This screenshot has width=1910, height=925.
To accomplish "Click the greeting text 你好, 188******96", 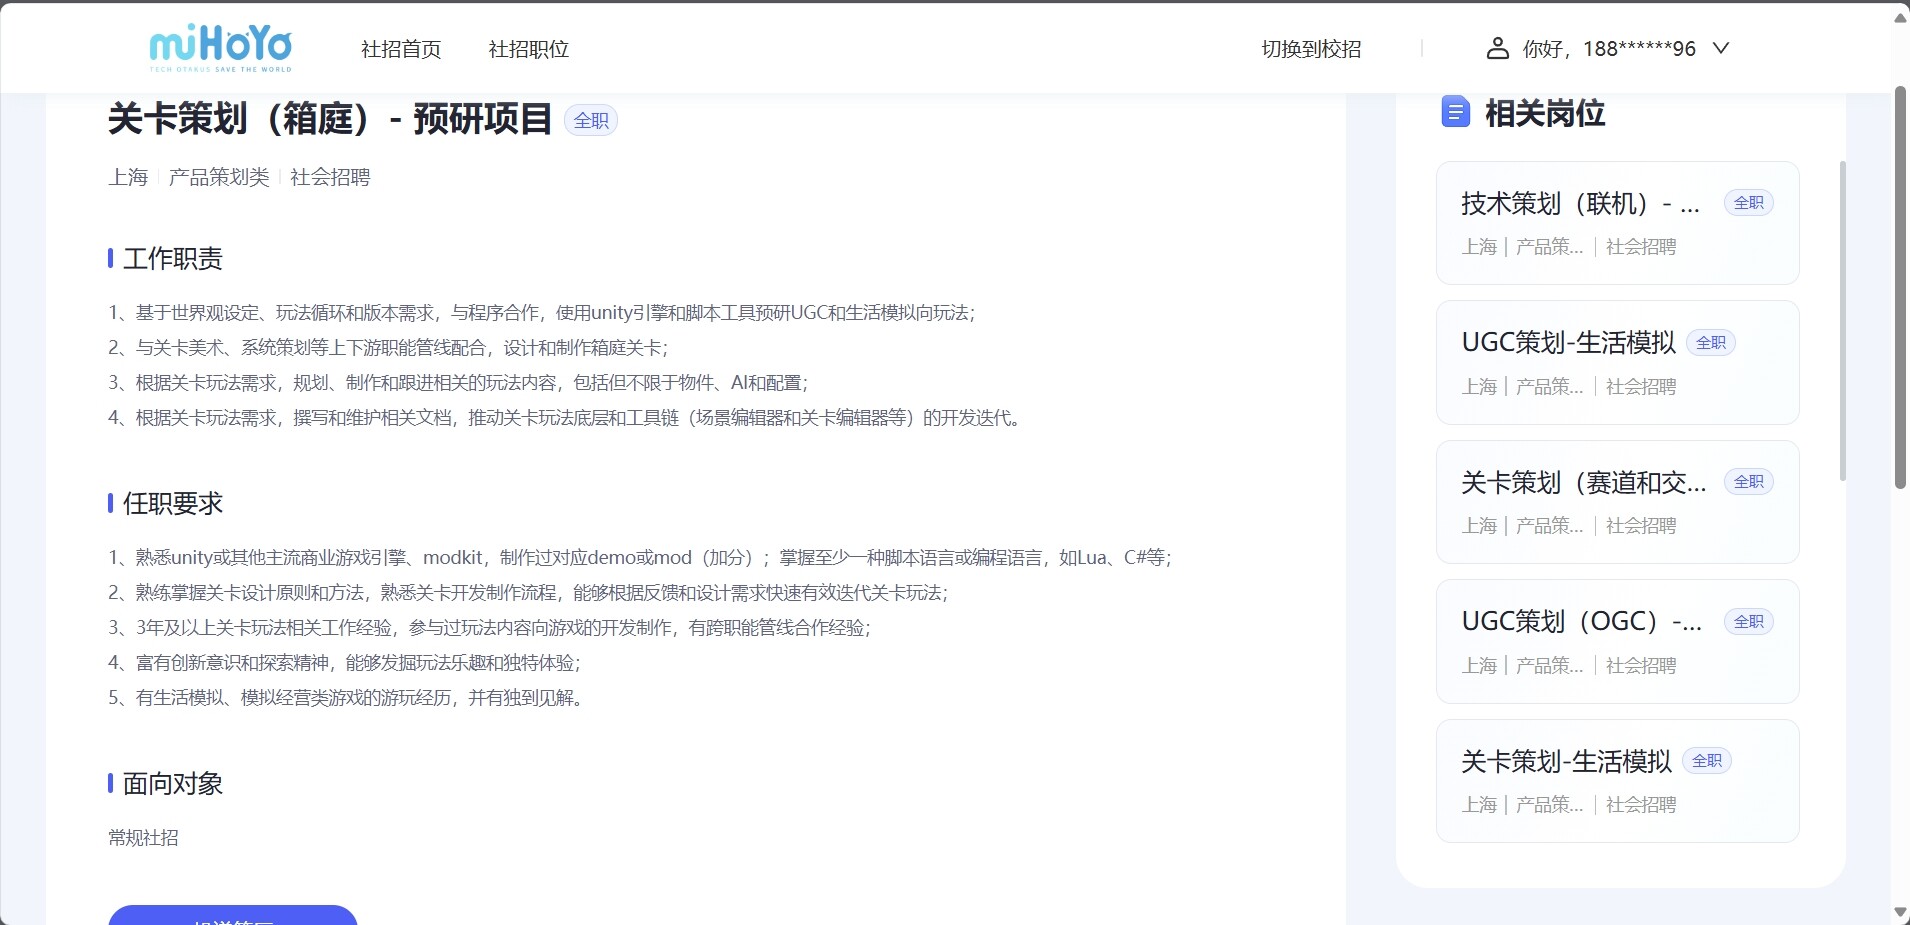I will pos(1609,49).
